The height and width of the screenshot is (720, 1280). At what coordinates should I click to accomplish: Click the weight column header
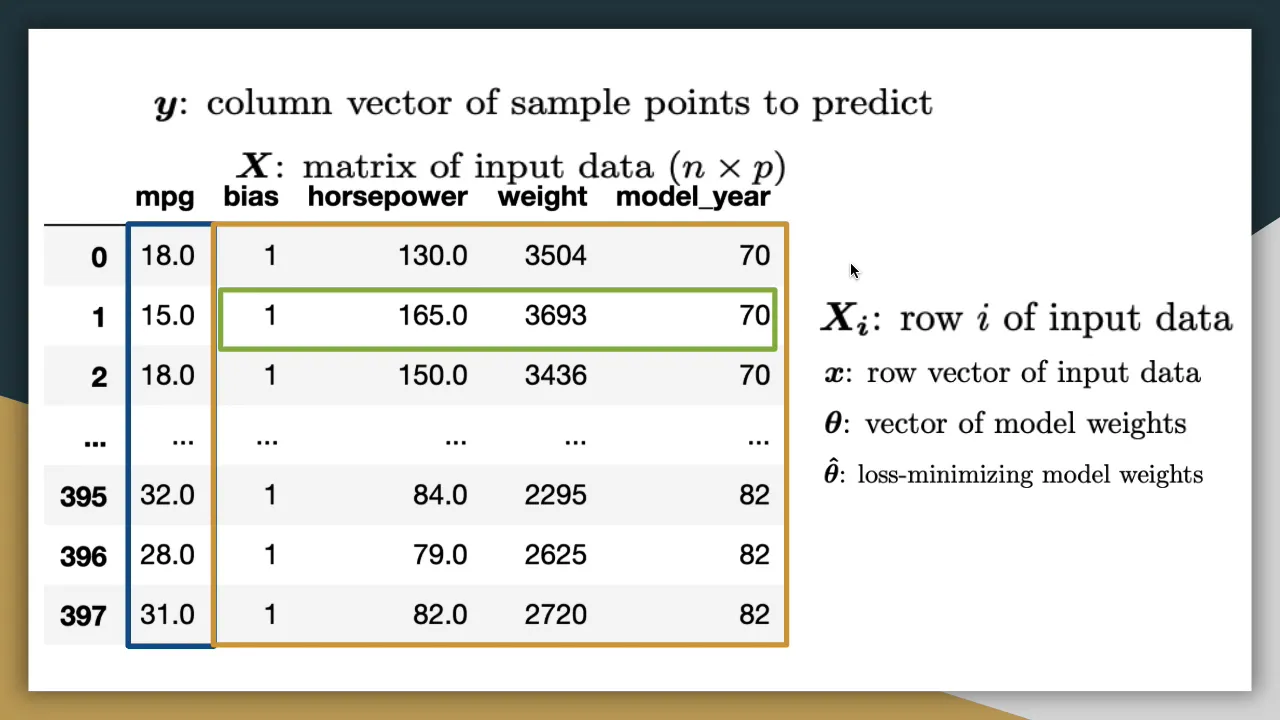(x=542, y=197)
